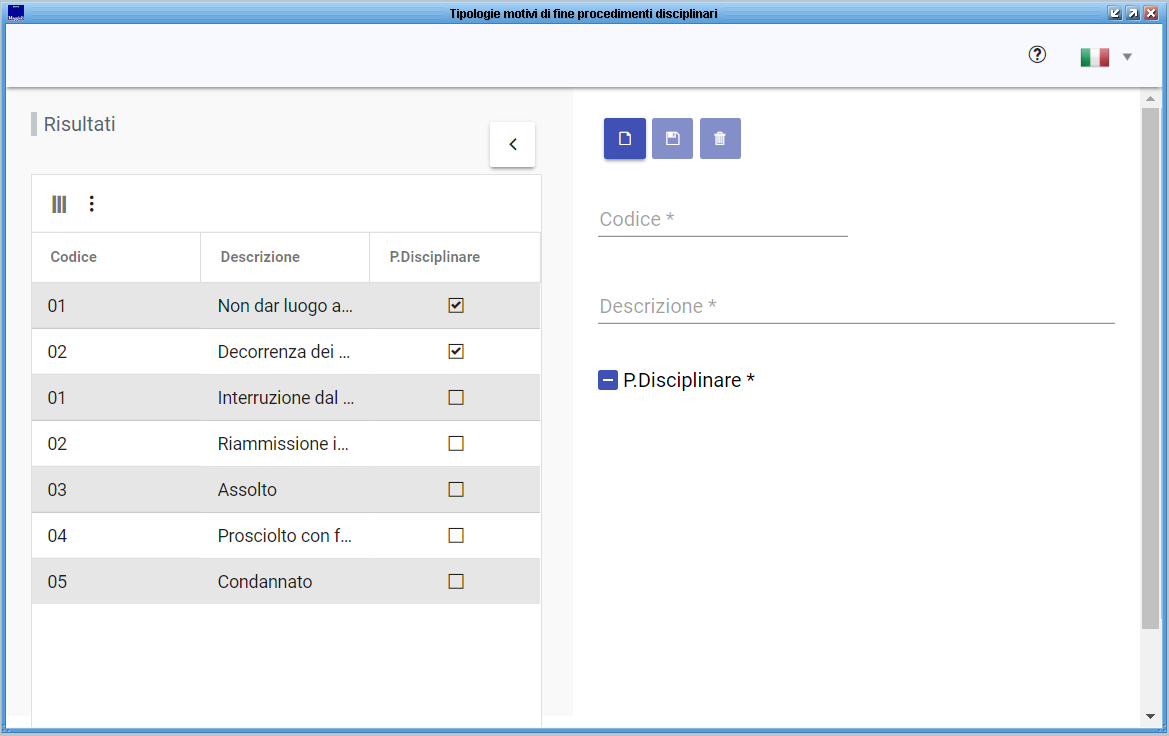Click the column chooser bars icon
Image resolution: width=1169 pixels, height=736 pixels.
click(x=60, y=204)
